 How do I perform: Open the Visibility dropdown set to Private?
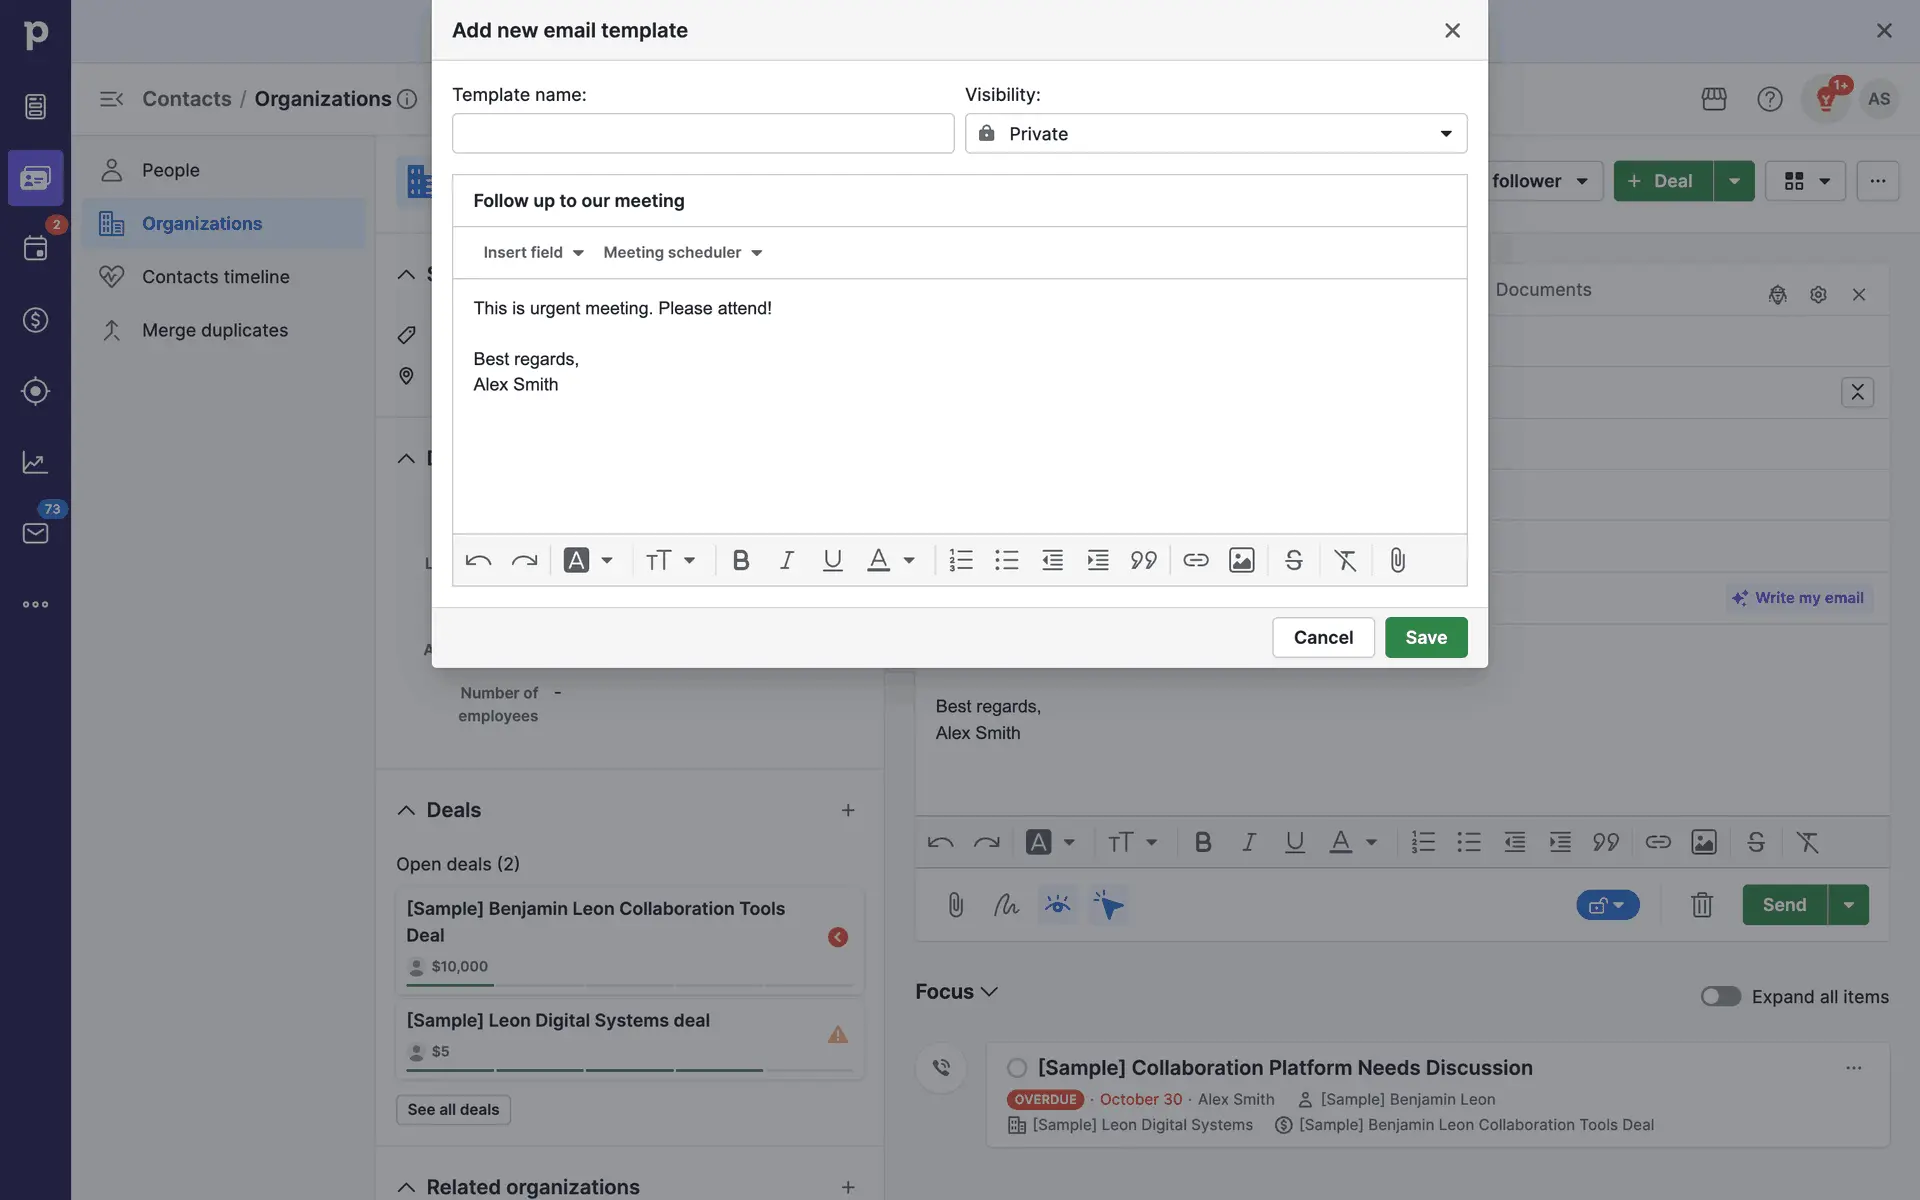point(1215,134)
